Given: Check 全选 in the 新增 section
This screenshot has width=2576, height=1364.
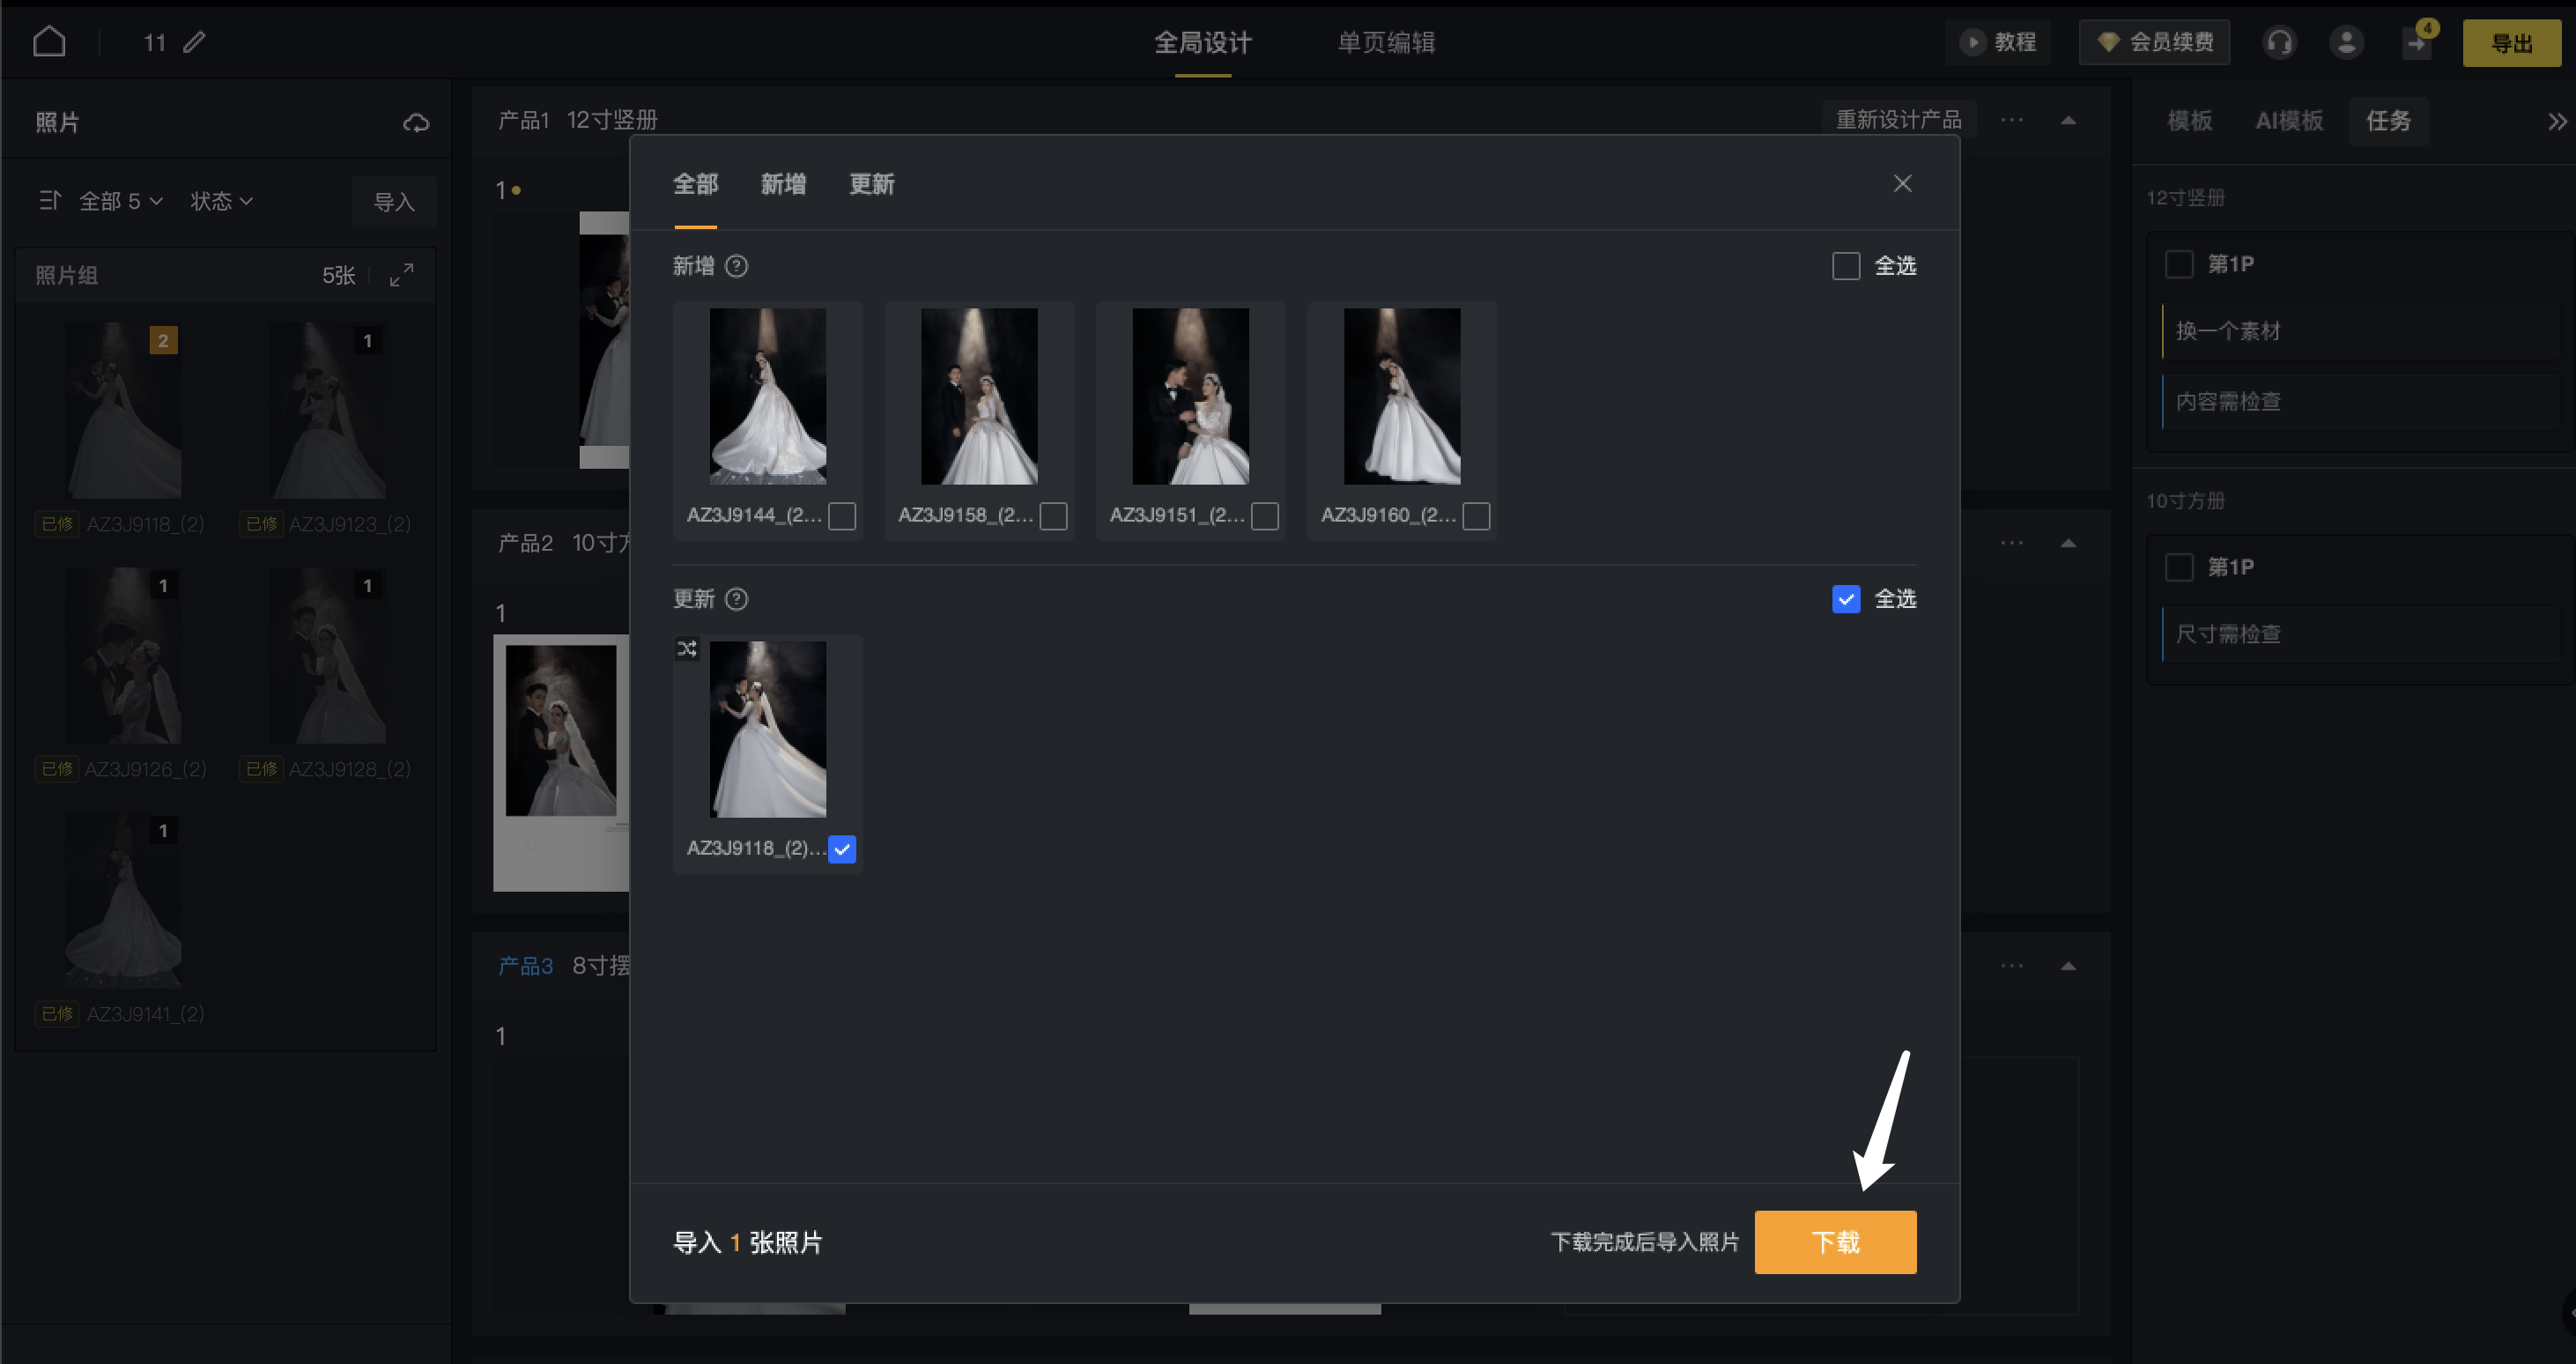Looking at the screenshot, I should pos(1846,266).
